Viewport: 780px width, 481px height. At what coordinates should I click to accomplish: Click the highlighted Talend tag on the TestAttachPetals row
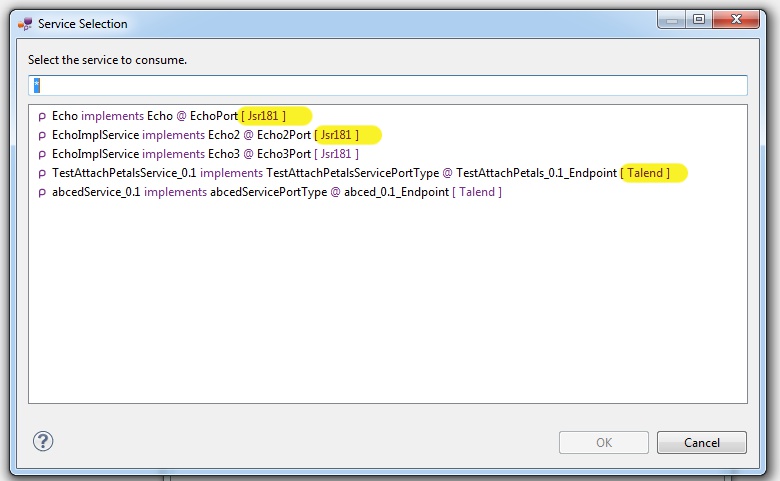[x=645, y=173]
